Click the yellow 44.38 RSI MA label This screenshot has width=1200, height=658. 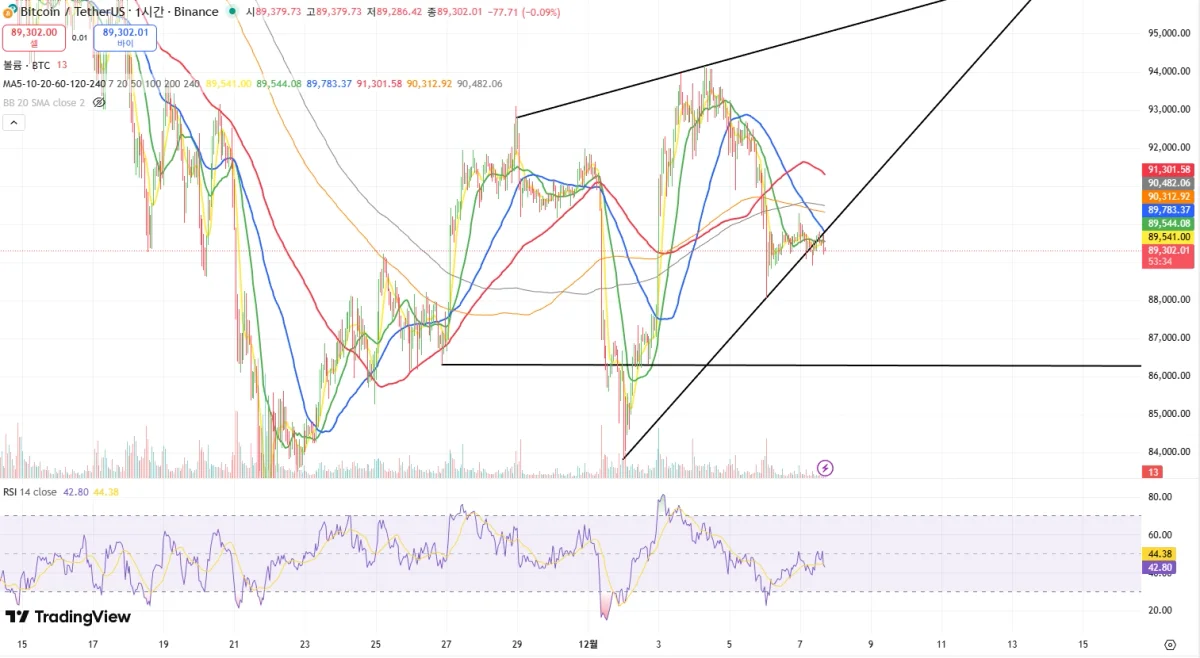[x=1160, y=553]
